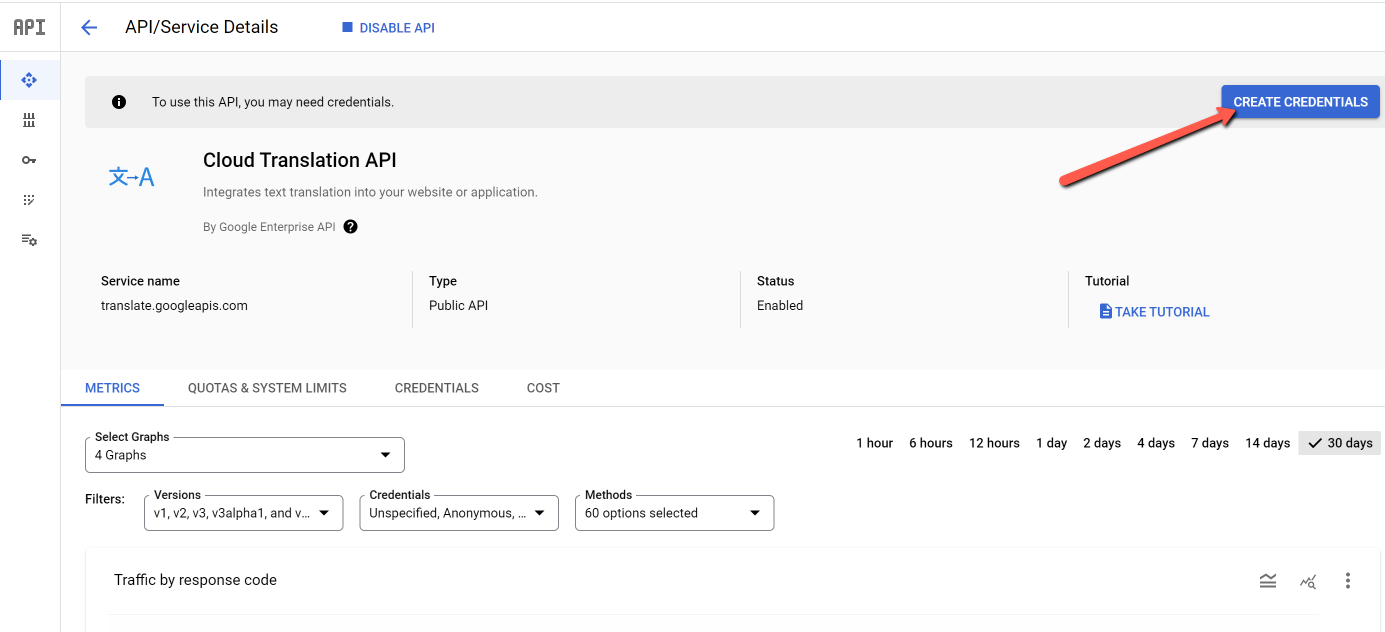The image size is (1385, 632).
Task: Open OAuth consent screen sidebar icon
Action: click(x=29, y=200)
